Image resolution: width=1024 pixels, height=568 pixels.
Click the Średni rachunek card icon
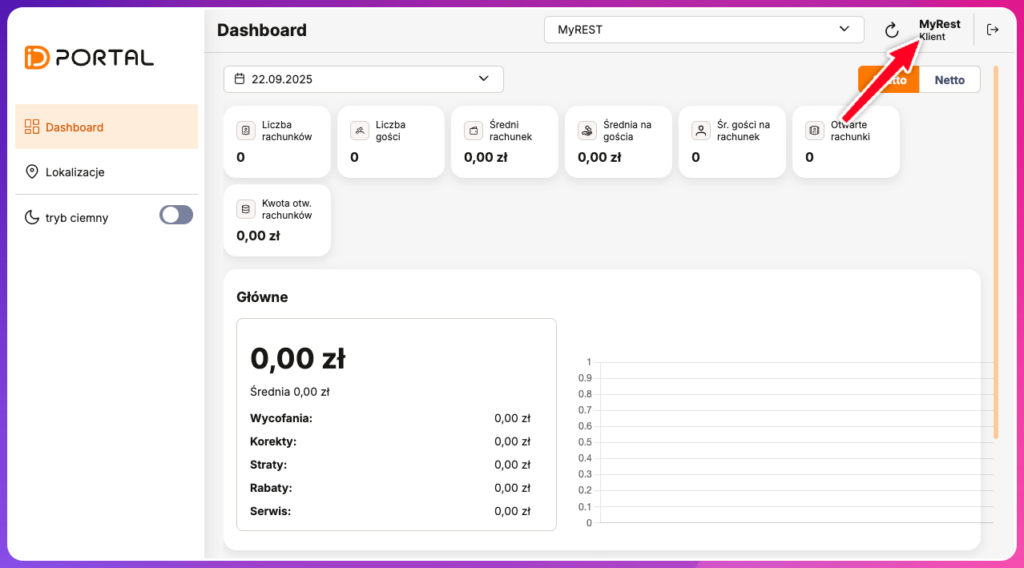point(473,130)
